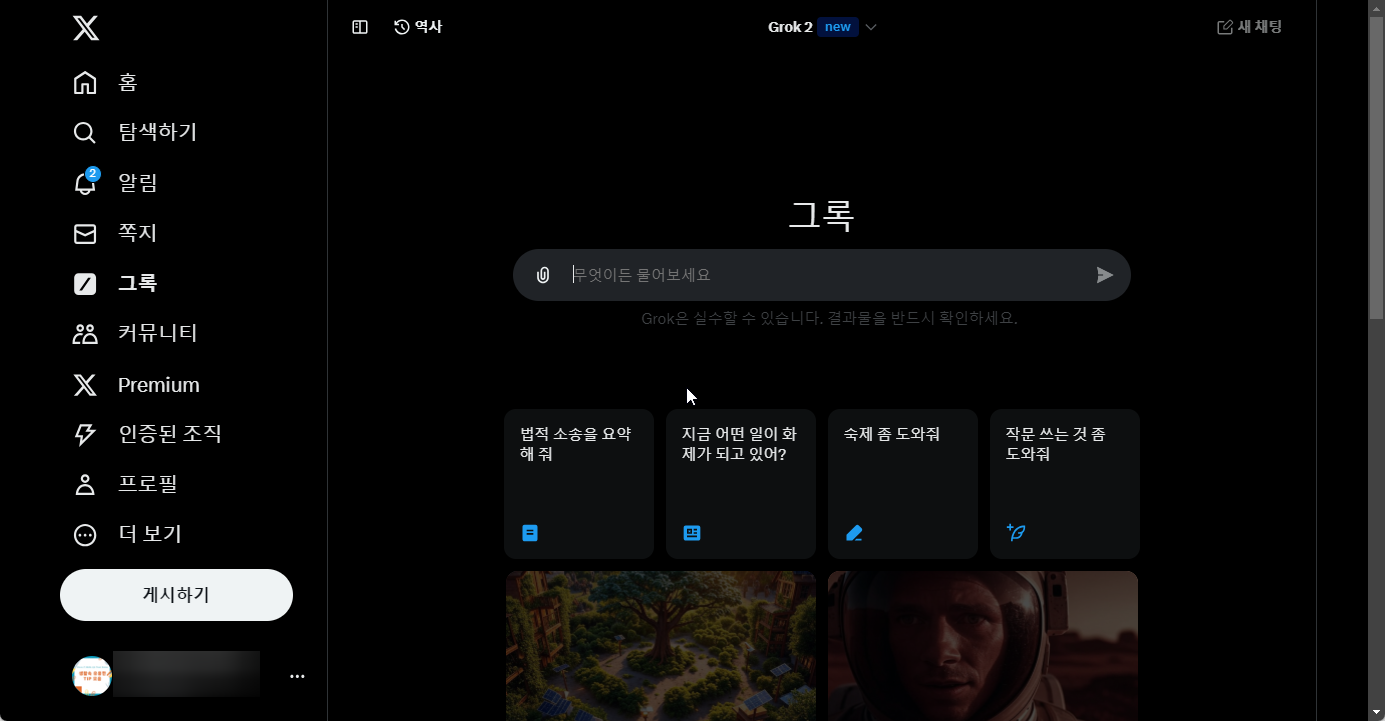
Task: Attach a file using the paperclip icon
Action: [x=543, y=274]
